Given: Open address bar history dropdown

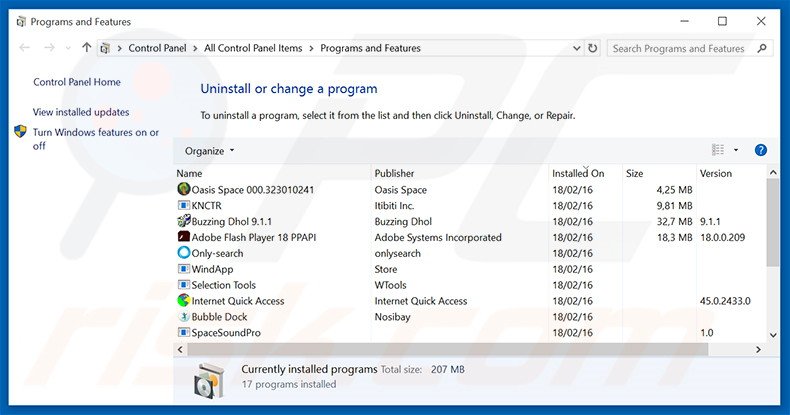Looking at the screenshot, I should (x=576, y=48).
